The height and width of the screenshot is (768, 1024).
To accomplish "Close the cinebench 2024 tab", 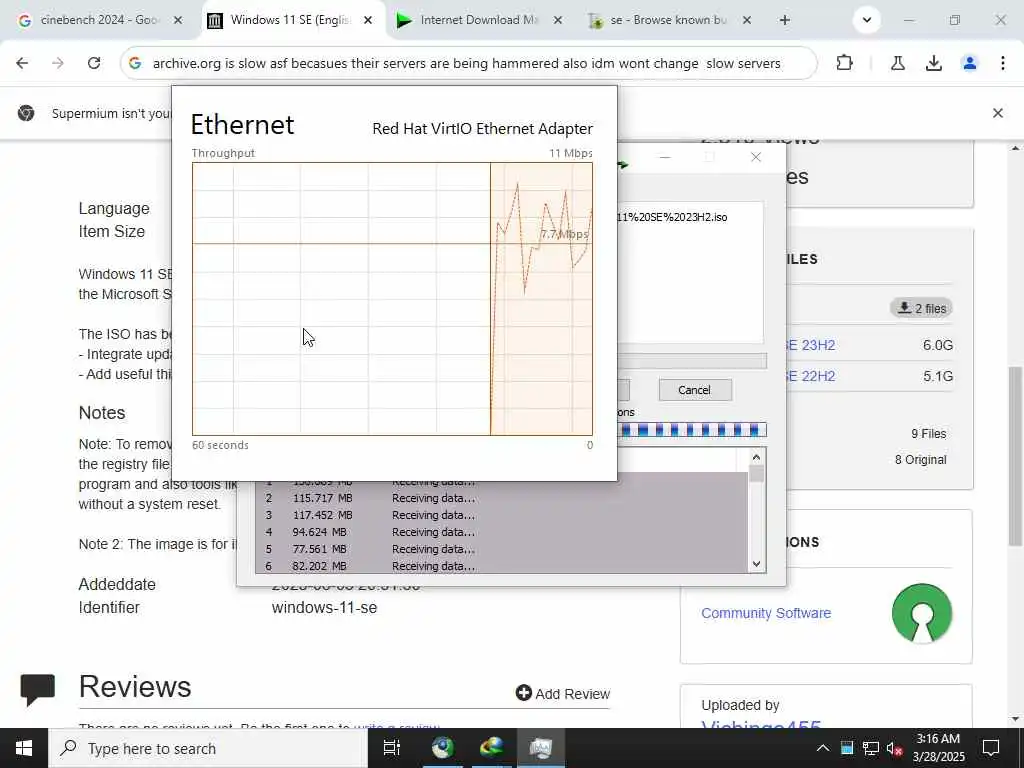I will click(178, 20).
